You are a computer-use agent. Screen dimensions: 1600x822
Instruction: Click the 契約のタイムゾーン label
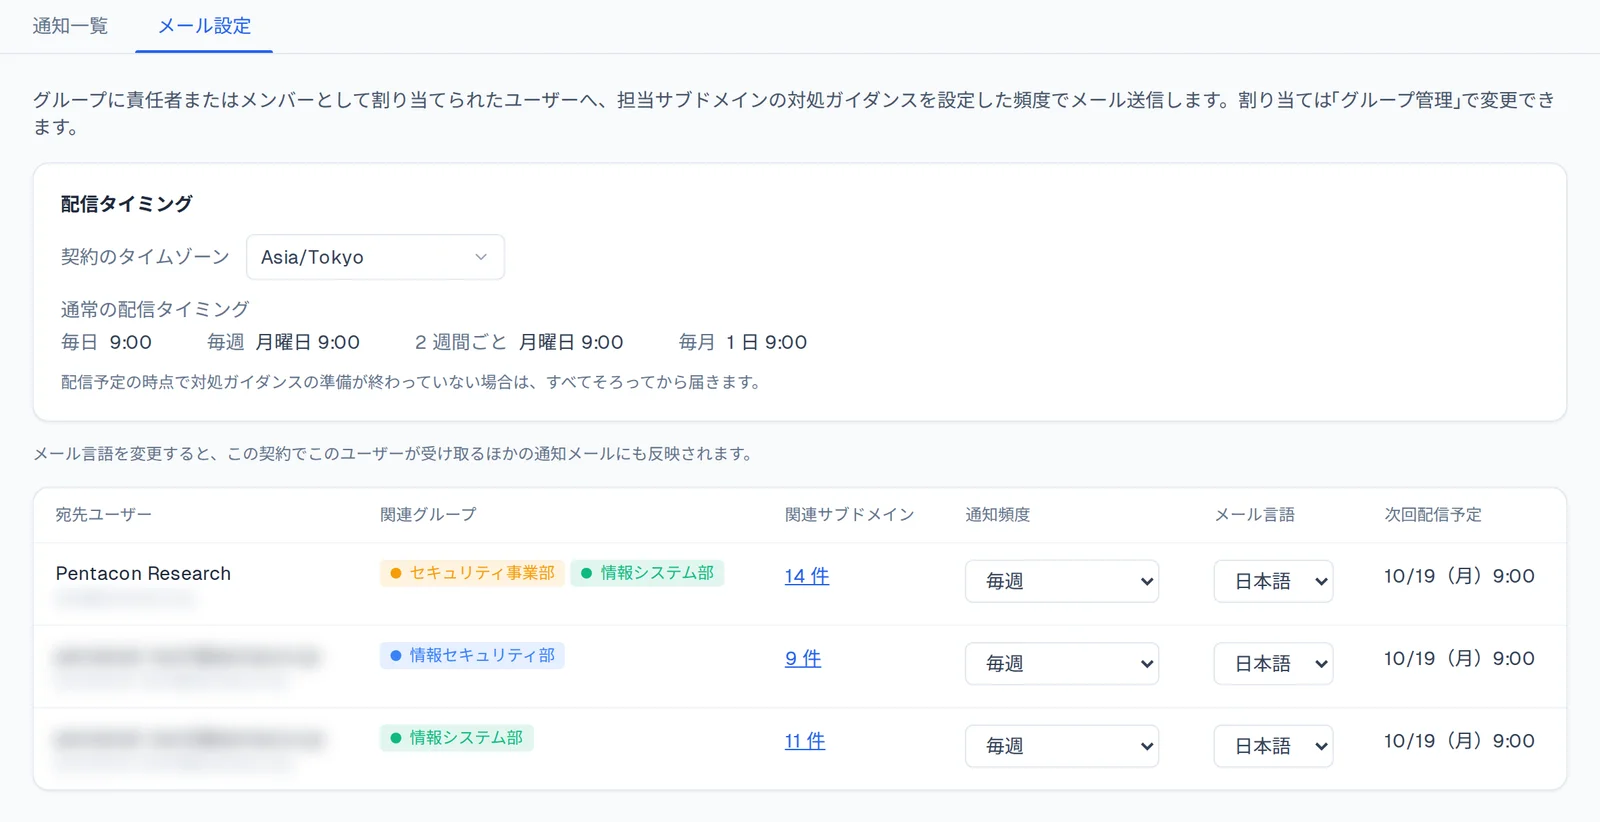145,257
